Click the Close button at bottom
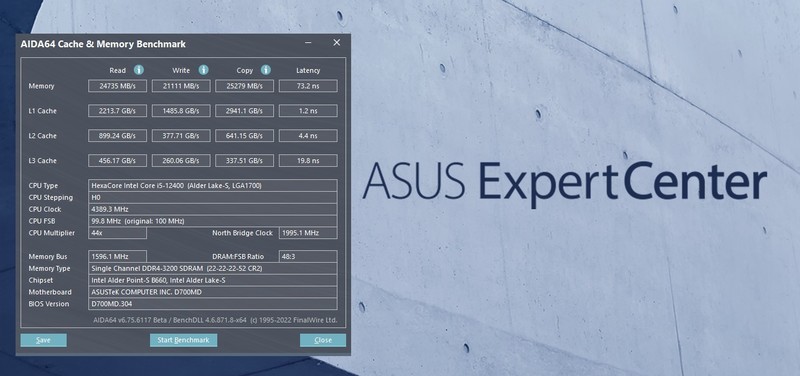The height and width of the screenshot is (376, 800). tap(323, 340)
